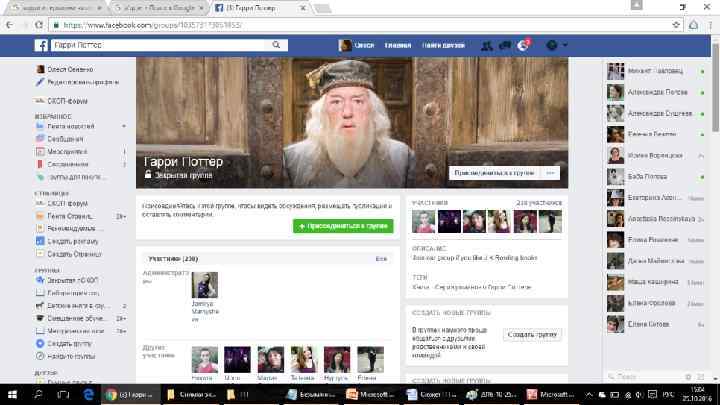Screen dimensions: 720x405
Task: Open Редактировать профиль link
Action: [x=83, y=82]
